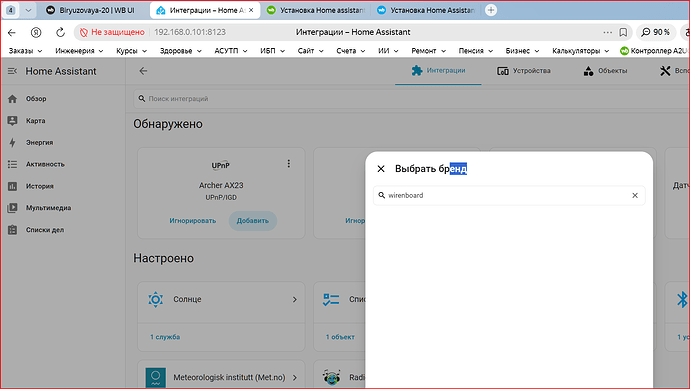Open the Инженерия bookmarks folder
690x389 pixels.
(x=79, y=51)
